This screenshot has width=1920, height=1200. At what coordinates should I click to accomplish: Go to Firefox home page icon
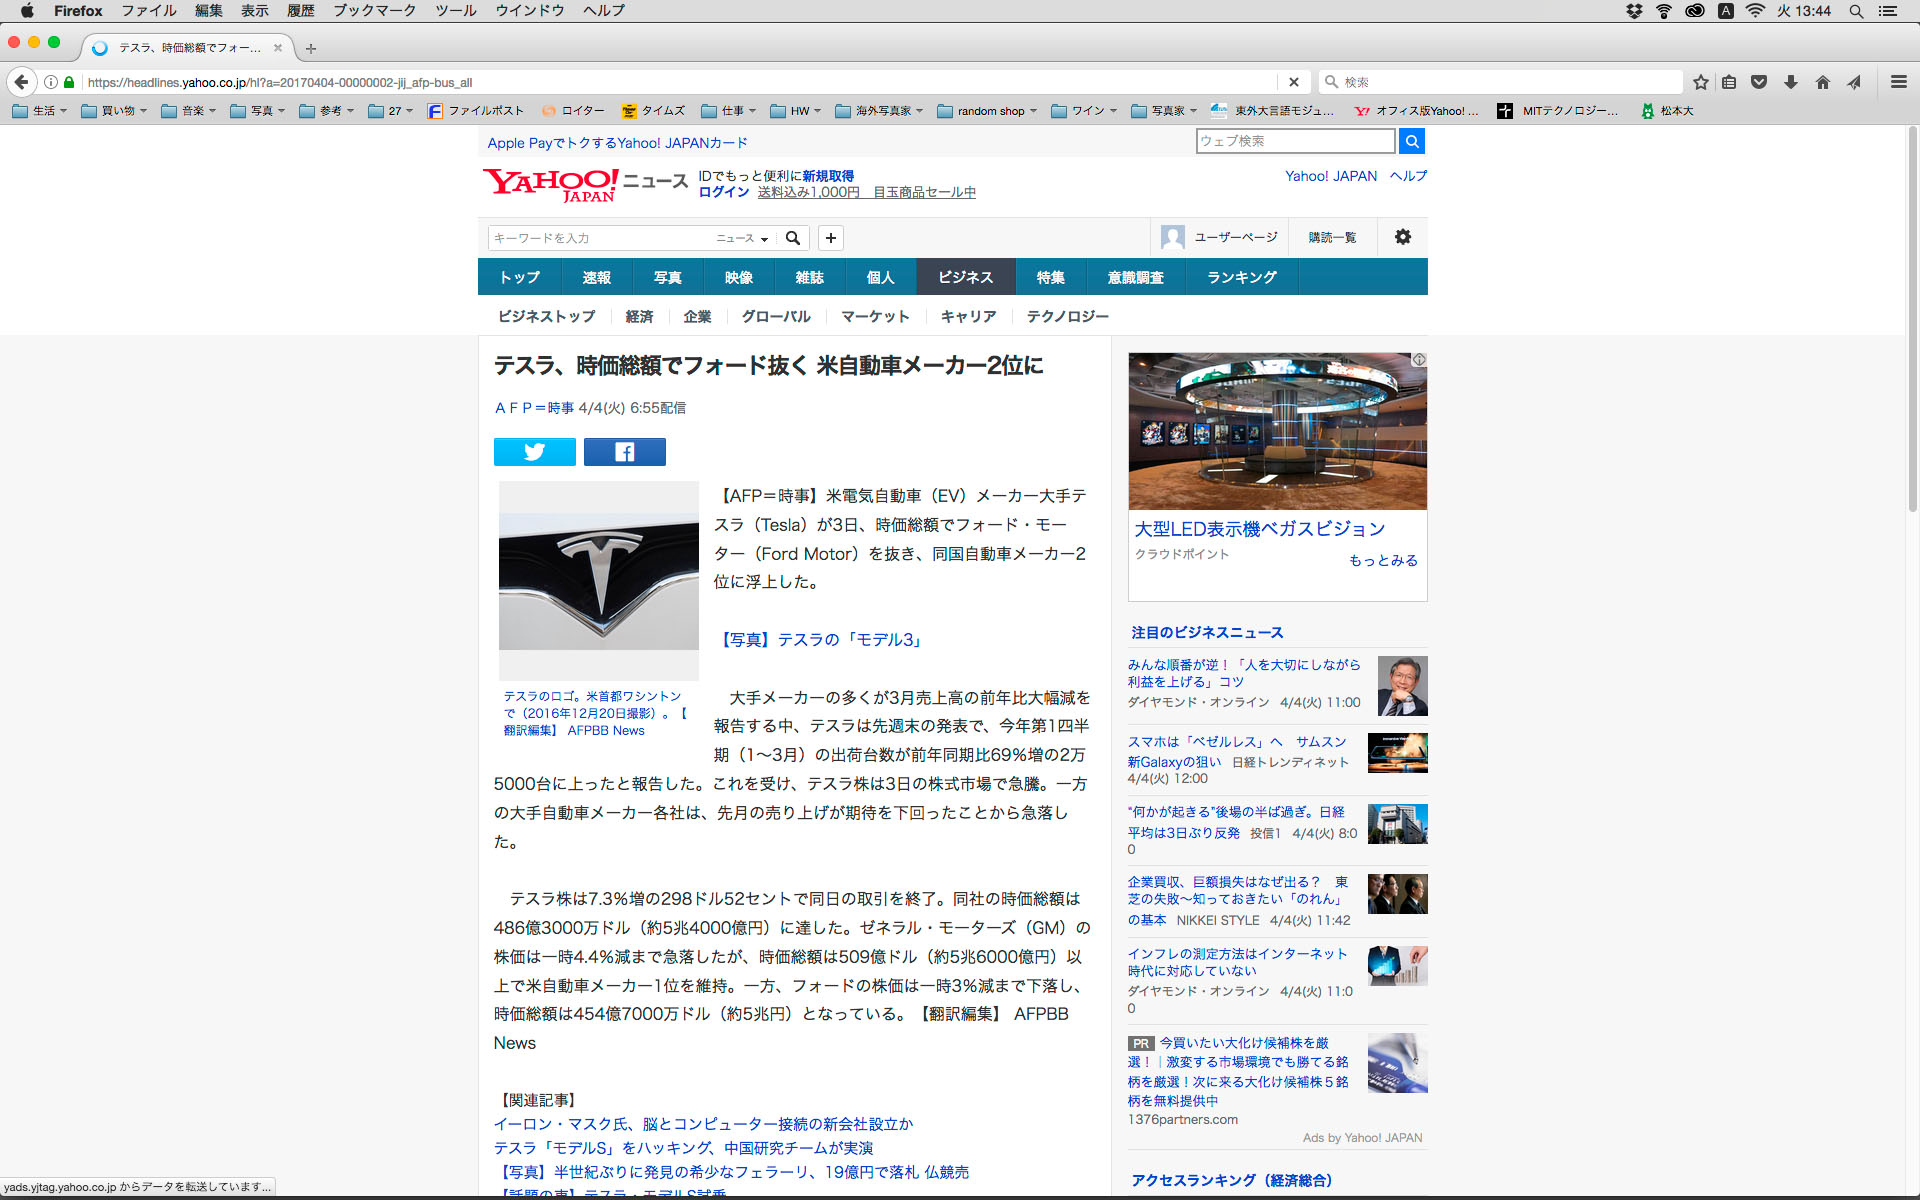click(x=1822, y=82)
